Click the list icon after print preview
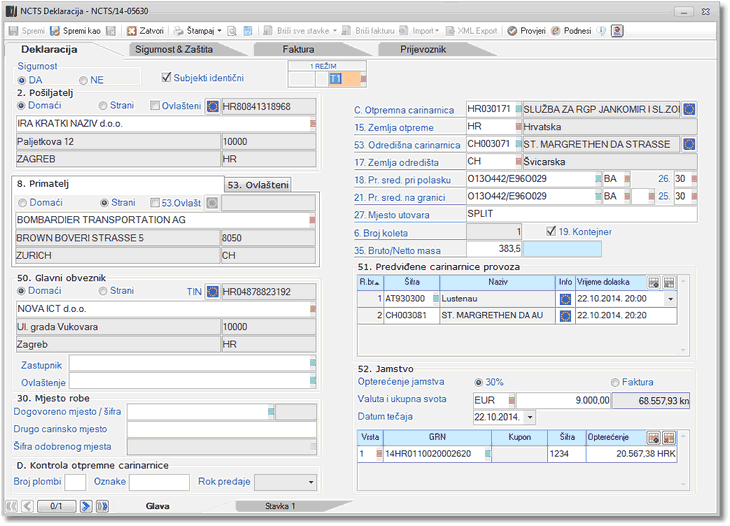 pyautogui.click(x=248, y=31)
